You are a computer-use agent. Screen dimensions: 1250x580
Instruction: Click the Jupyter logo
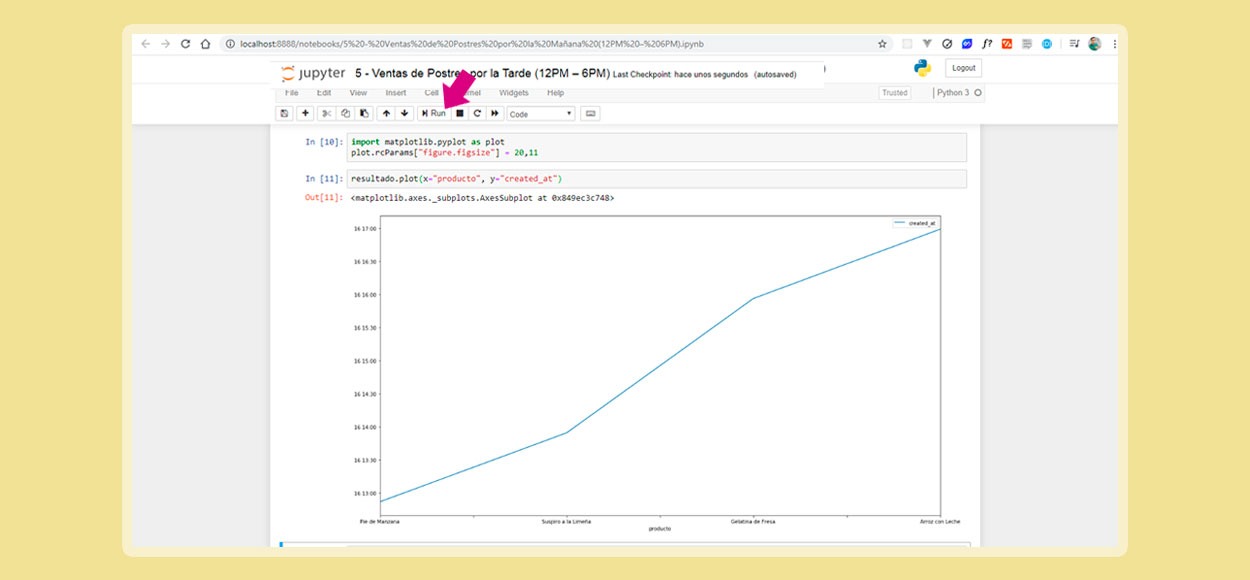click(313, 74)
